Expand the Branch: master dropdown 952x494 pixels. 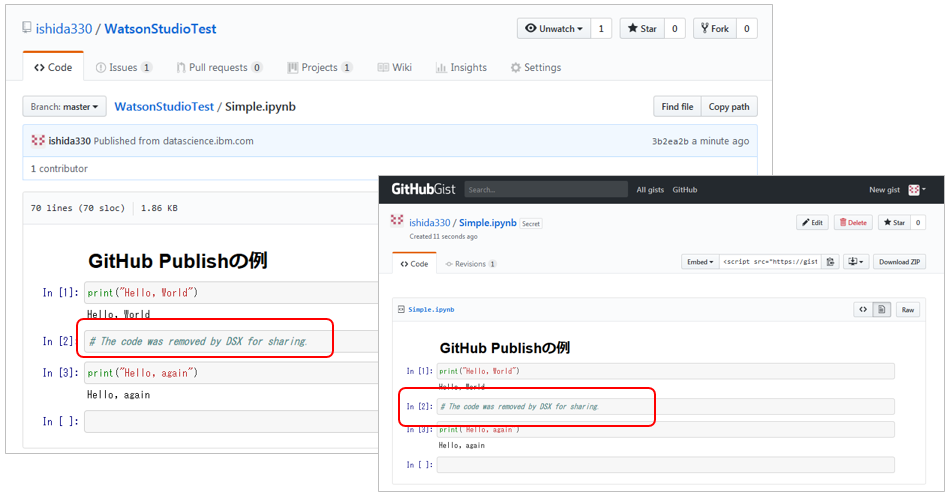[x=64, y=107]
